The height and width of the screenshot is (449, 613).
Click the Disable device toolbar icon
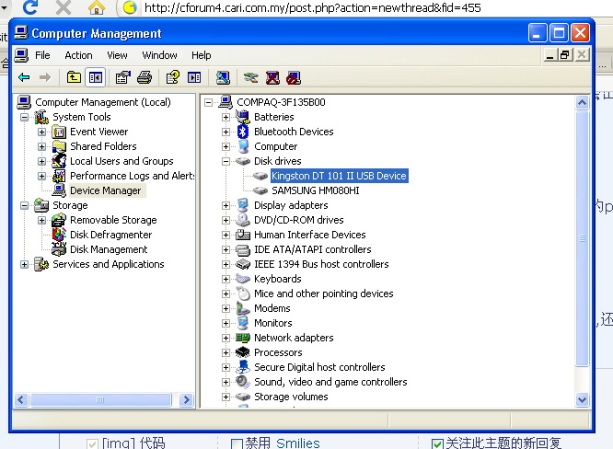(x=294, y=77)
